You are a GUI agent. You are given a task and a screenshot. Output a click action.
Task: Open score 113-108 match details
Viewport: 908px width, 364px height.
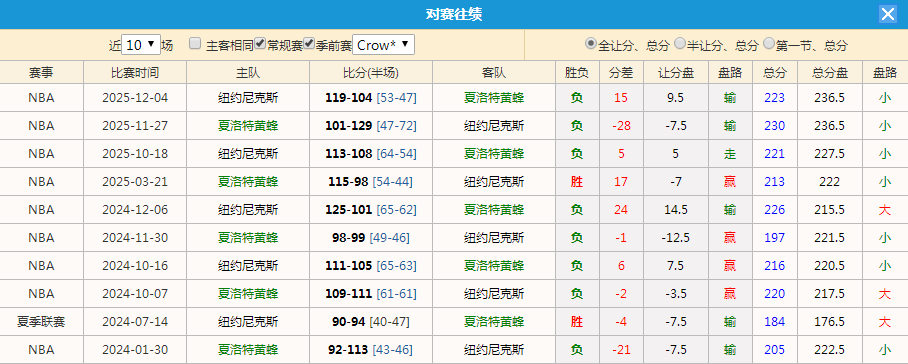click(x=349, y=154)
